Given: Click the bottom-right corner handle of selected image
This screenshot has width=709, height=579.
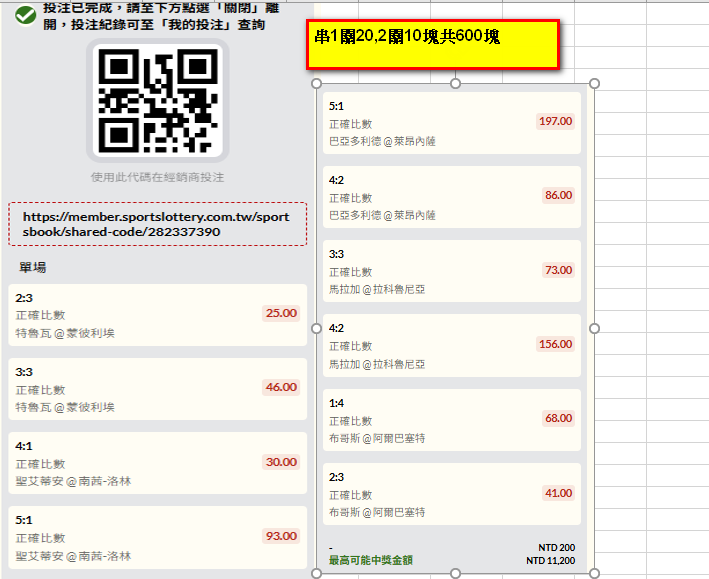Looking at the screenshot, I should point(595,573).
